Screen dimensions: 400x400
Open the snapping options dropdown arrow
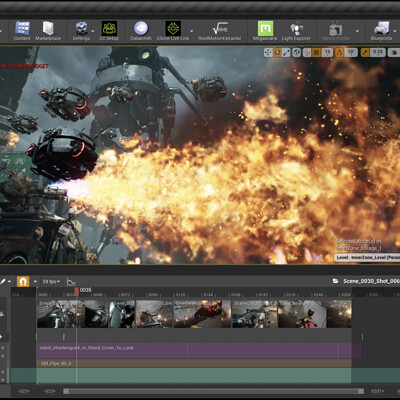pos(35,282)
